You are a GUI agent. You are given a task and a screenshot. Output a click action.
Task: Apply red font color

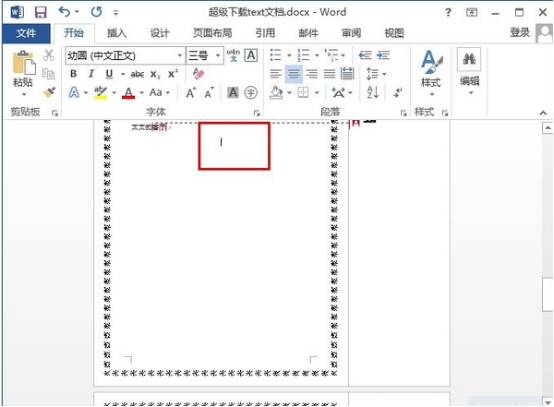coord(128,93)
